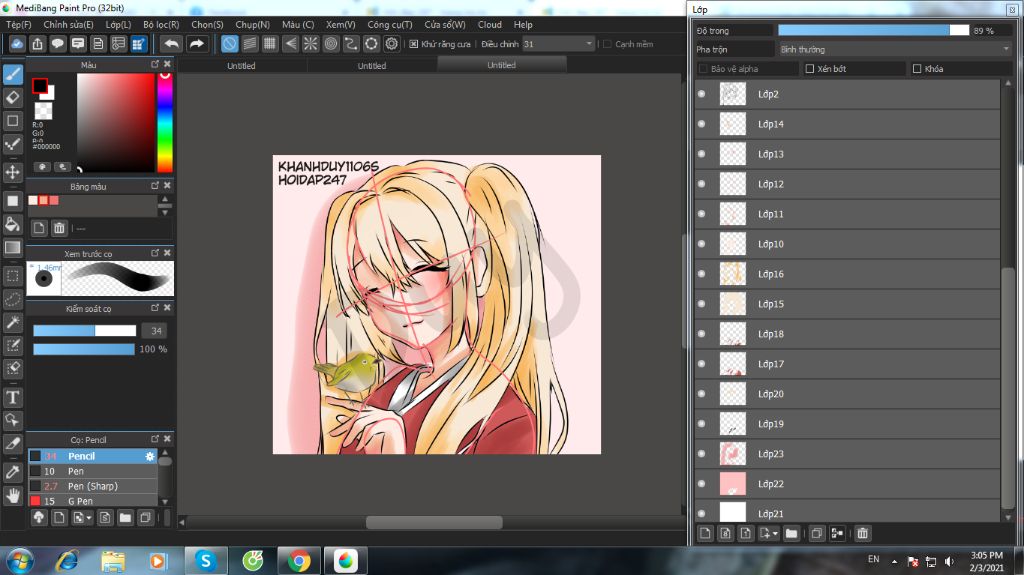Screen dimensions: 1024x575
Task: Click the export/share icon in toolbar
Action: click(x=37, y=44)
